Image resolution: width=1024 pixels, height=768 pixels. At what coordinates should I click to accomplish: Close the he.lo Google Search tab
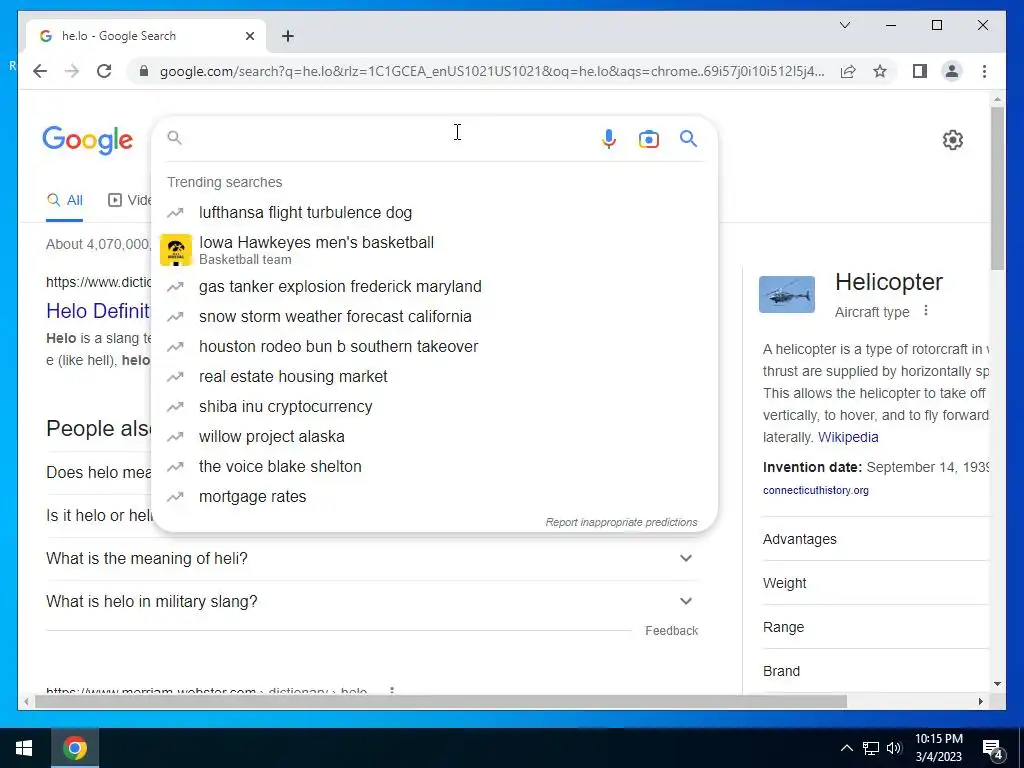coord(249,36)
